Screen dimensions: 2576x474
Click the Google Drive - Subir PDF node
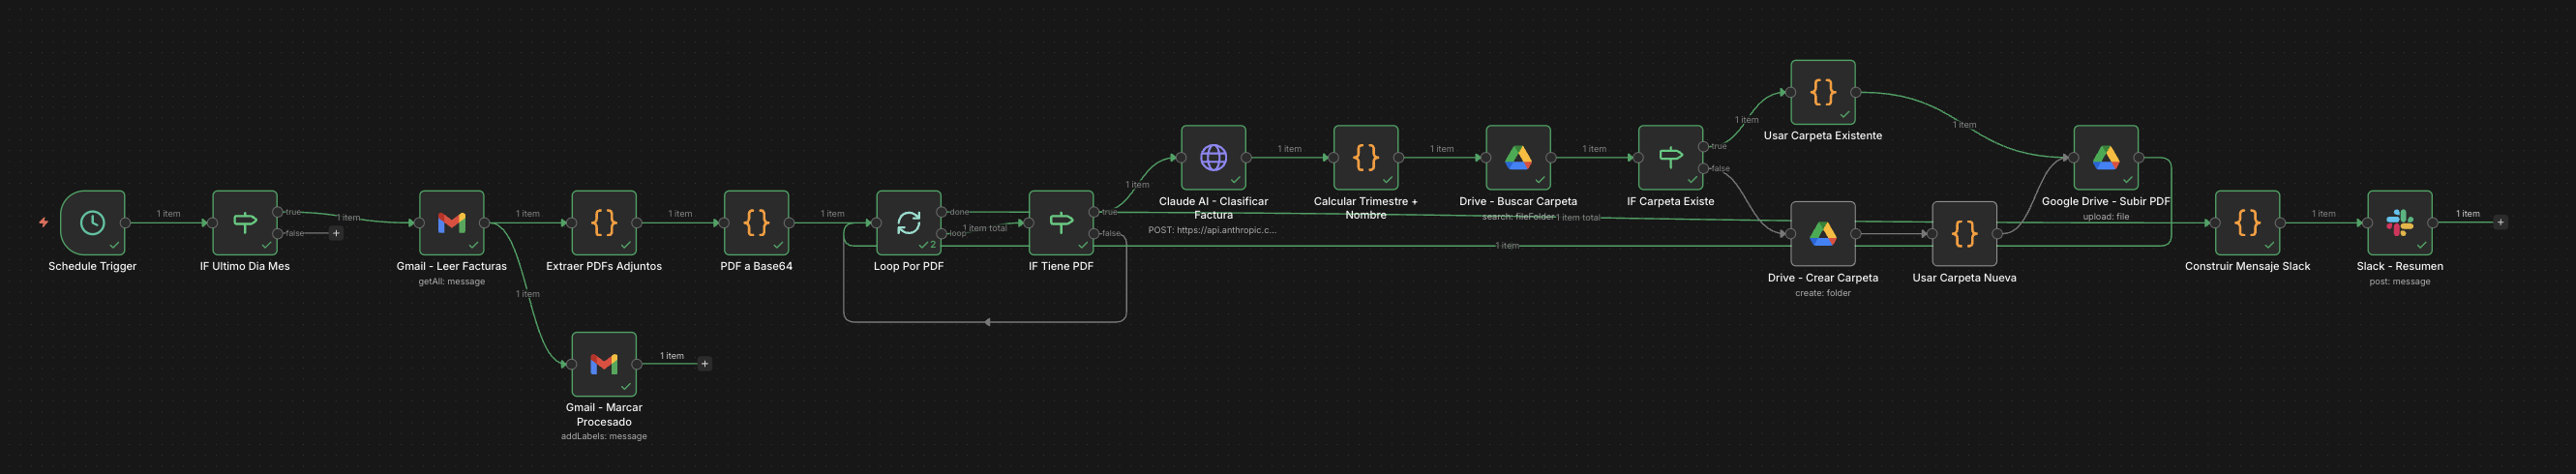pyautogui.click(x=2105, y=157)
